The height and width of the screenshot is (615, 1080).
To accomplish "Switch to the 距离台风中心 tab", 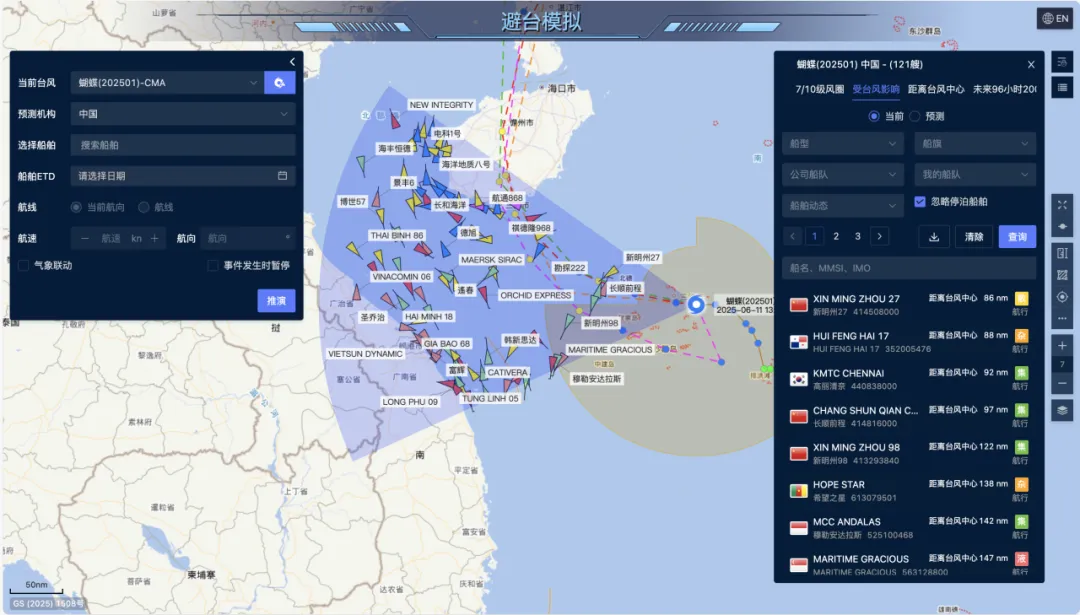I will 936,89.
